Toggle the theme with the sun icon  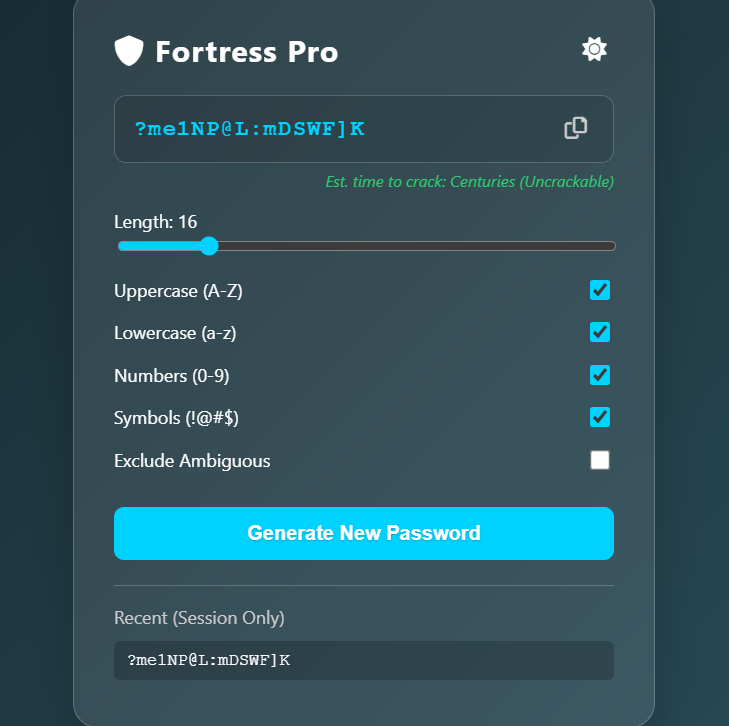[x=594, y=49]
